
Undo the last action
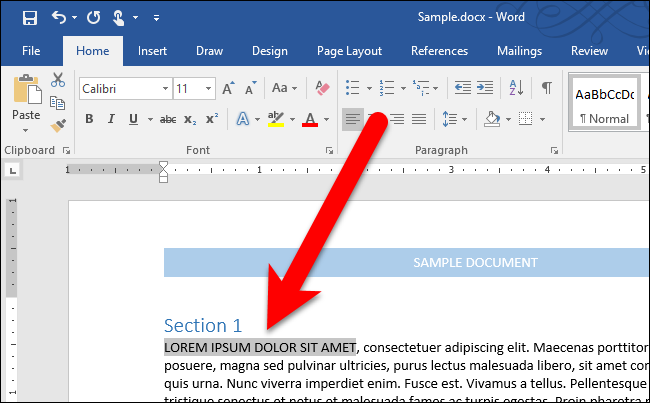point(59,17)
